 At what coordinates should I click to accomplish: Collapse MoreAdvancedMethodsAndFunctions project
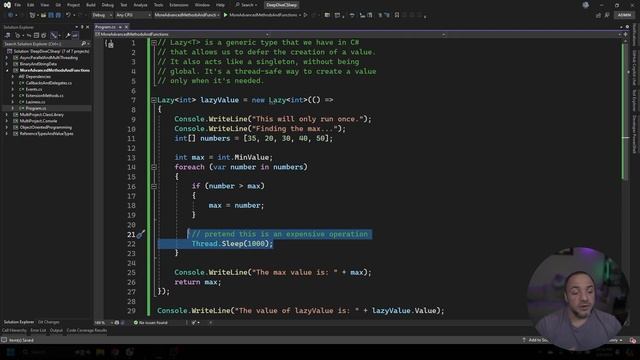(x=7, y=70)
